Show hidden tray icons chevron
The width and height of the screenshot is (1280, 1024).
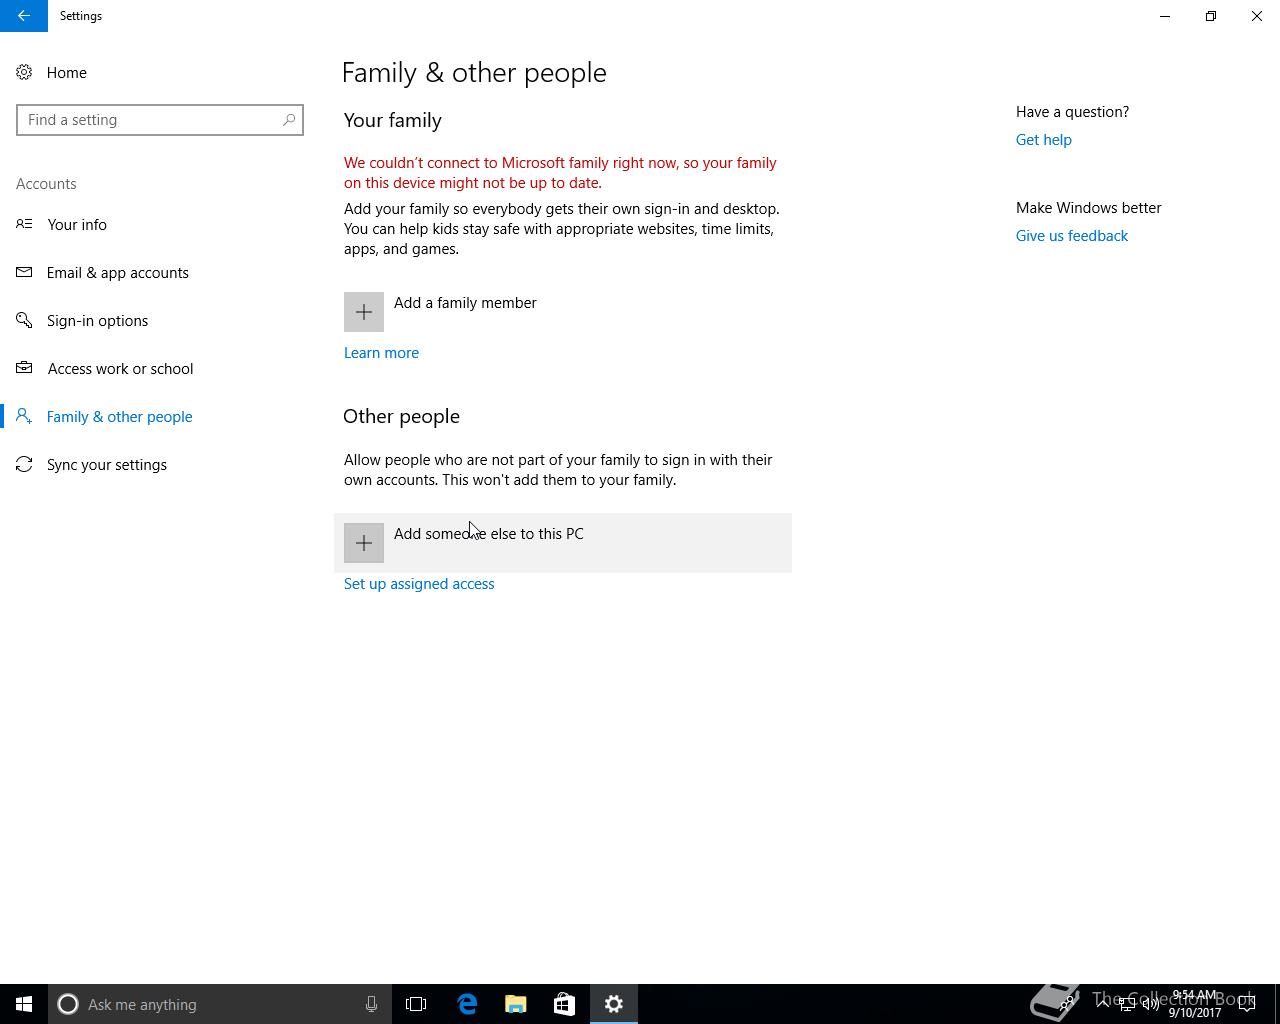[x=1103, y=1004]
